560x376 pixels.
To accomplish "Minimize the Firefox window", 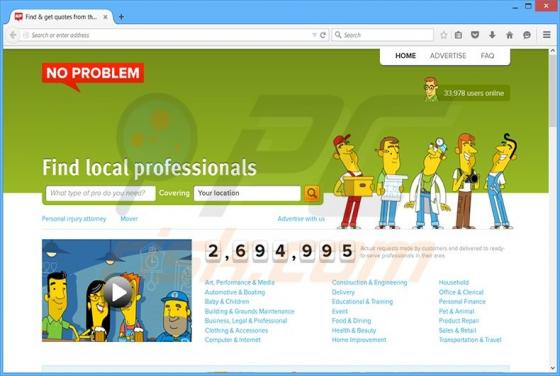I will 515,6.
